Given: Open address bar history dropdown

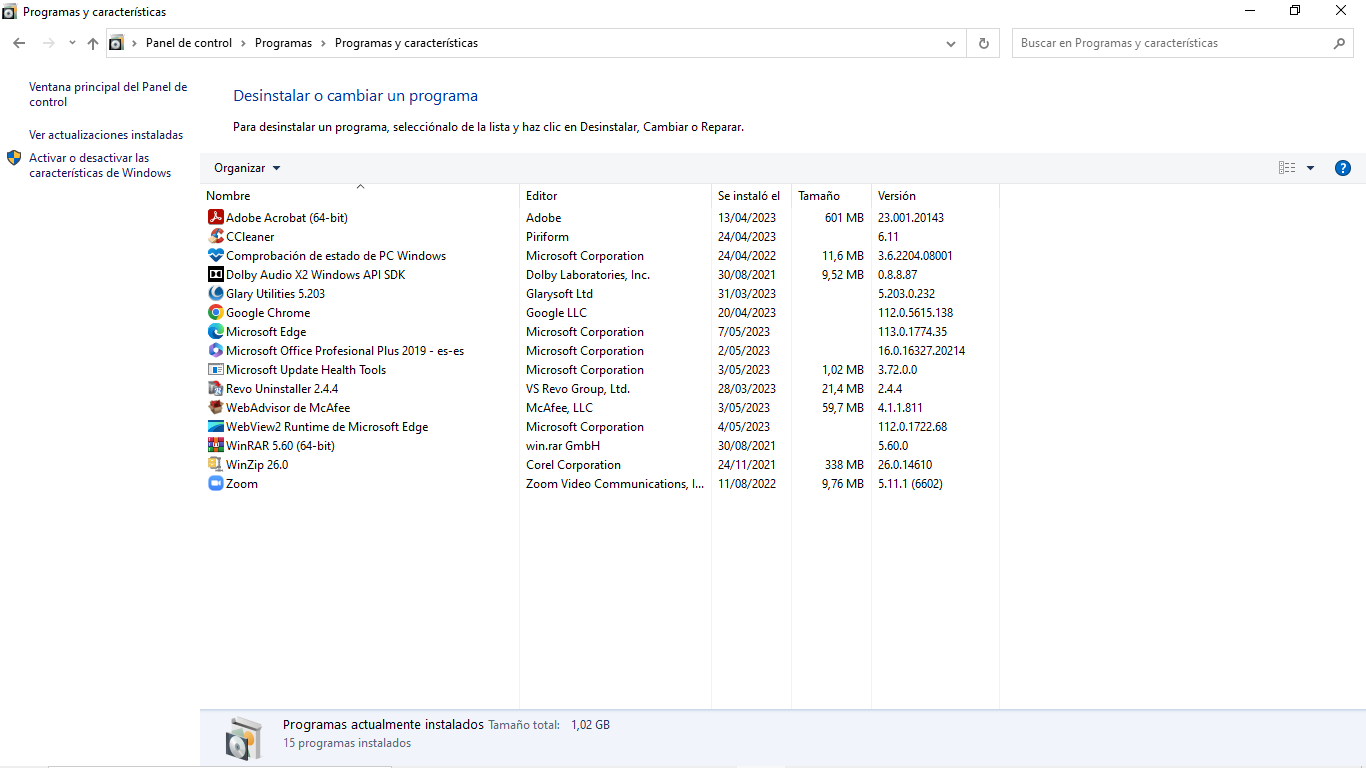Looking at the screenshot, I should (950, 43).
